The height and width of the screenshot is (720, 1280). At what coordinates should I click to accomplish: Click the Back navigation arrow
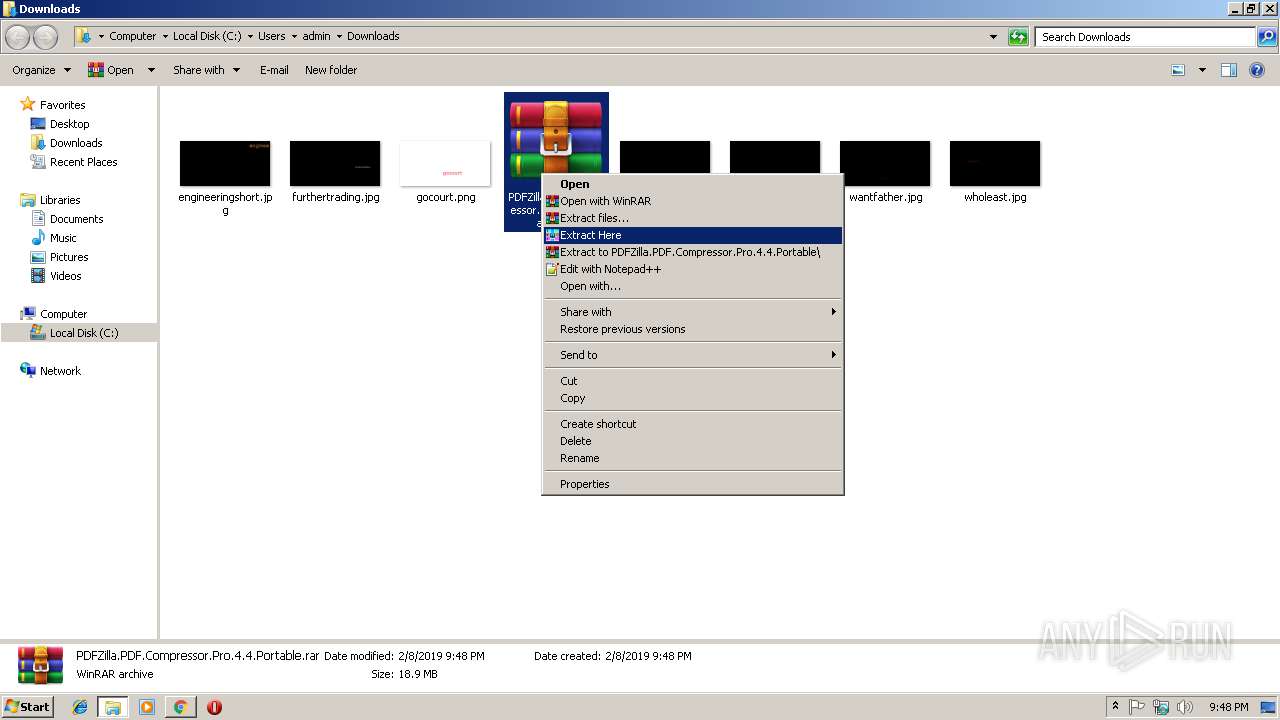click(x=17, y=37)
